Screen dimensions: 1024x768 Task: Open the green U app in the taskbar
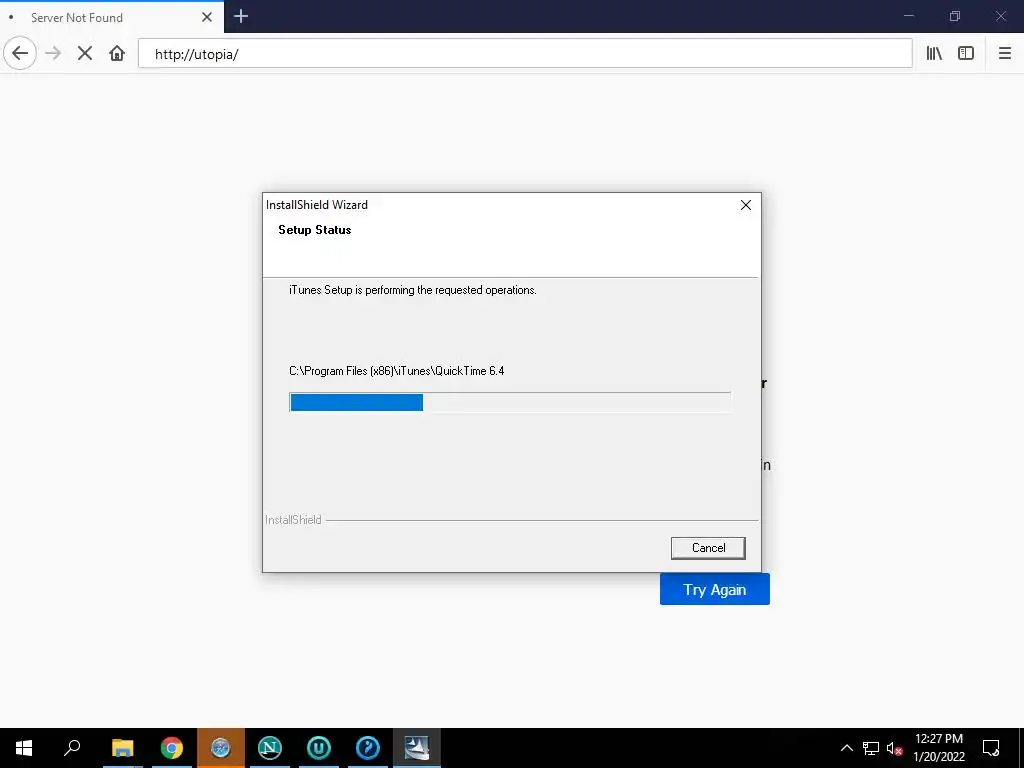click(319, 748)
